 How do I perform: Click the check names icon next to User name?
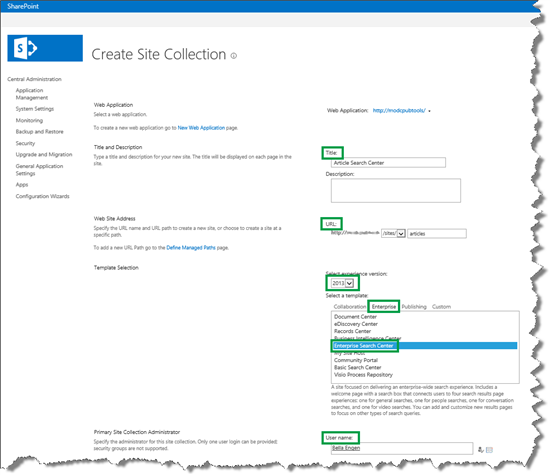coord(481,449)
